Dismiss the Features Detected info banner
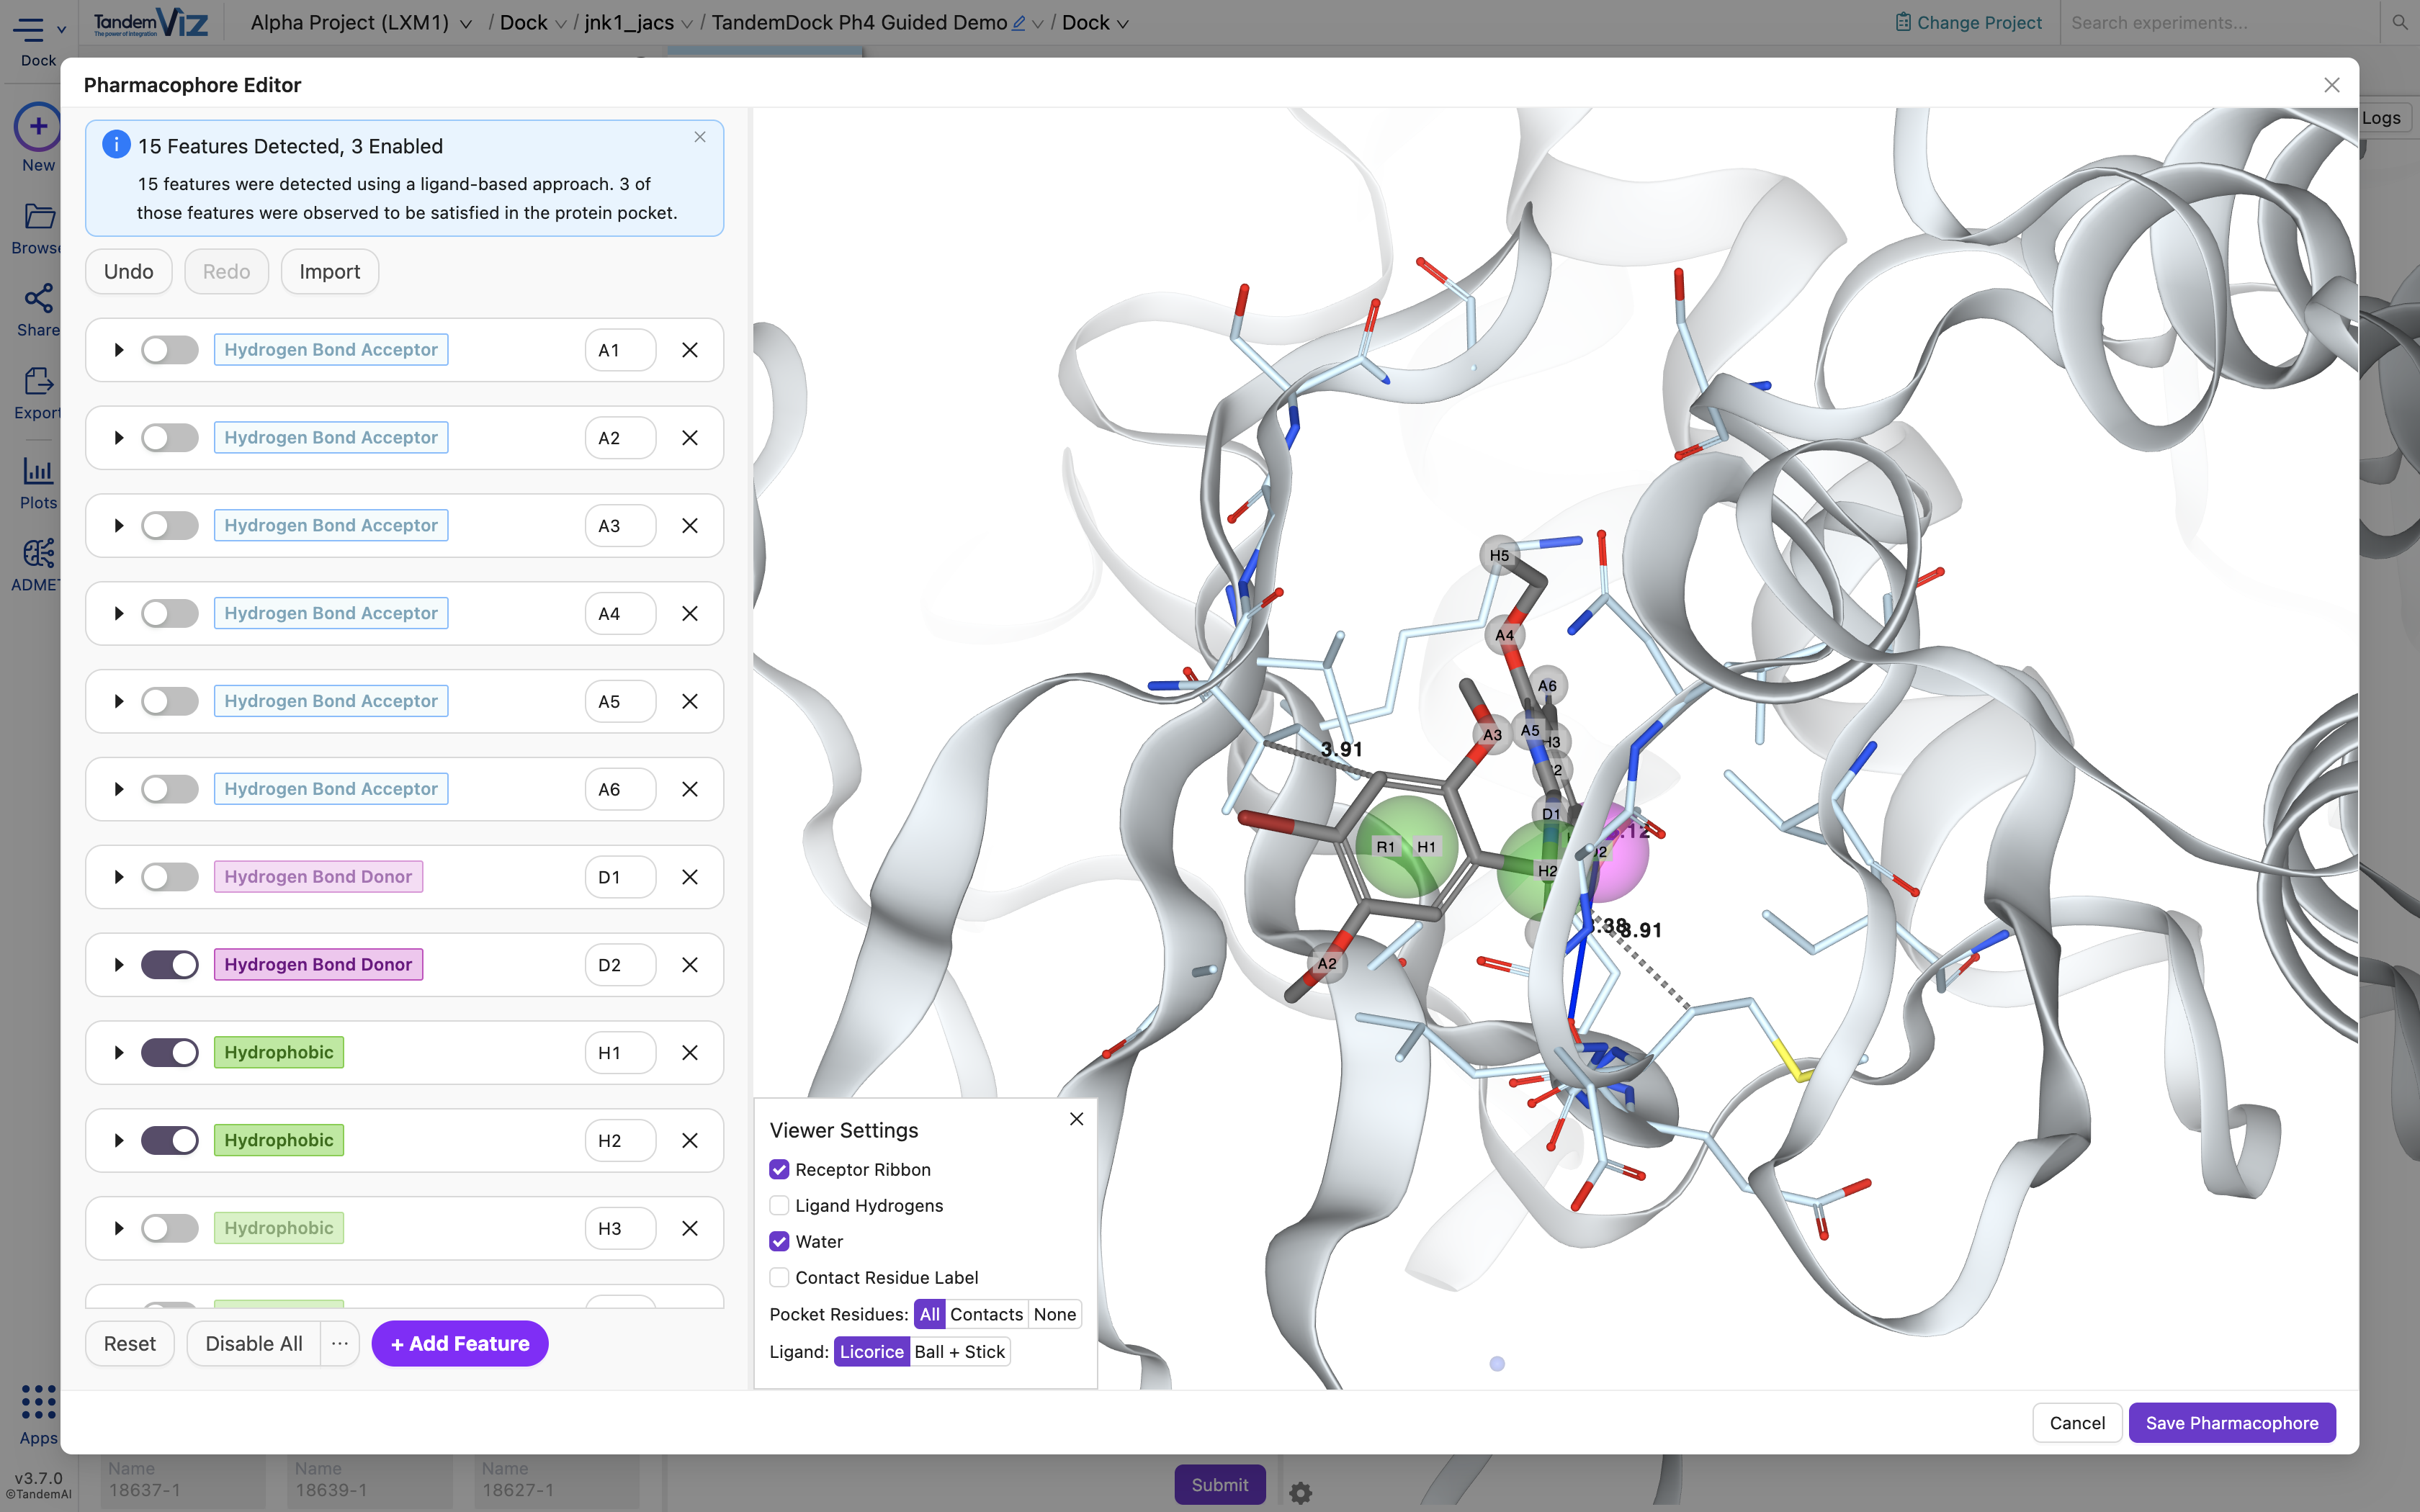Screen dimensions: 2420x1512 click(700, 137)
